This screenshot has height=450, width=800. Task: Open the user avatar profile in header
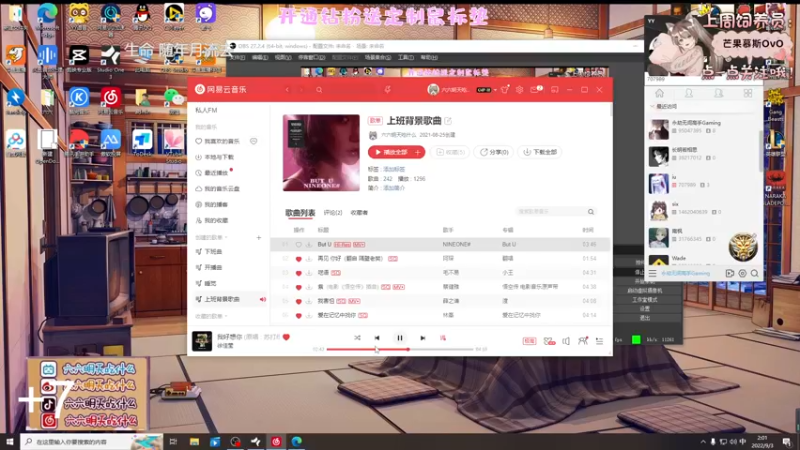coord(433,89)
